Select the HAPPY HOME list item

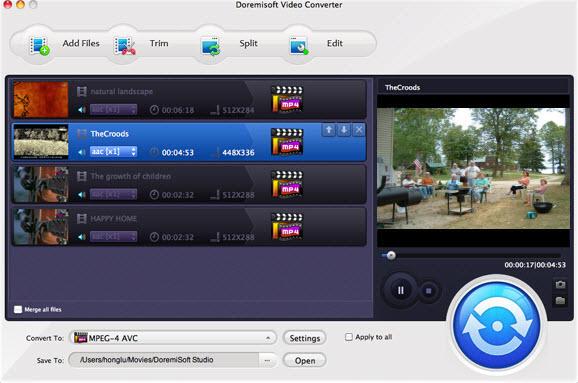189,227
